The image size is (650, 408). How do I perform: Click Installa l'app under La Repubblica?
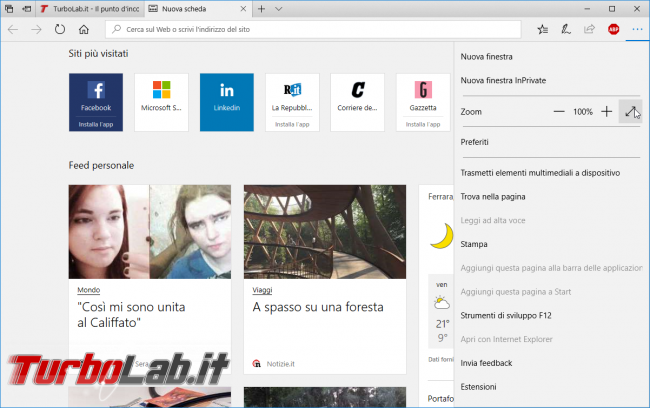[292, 124]
